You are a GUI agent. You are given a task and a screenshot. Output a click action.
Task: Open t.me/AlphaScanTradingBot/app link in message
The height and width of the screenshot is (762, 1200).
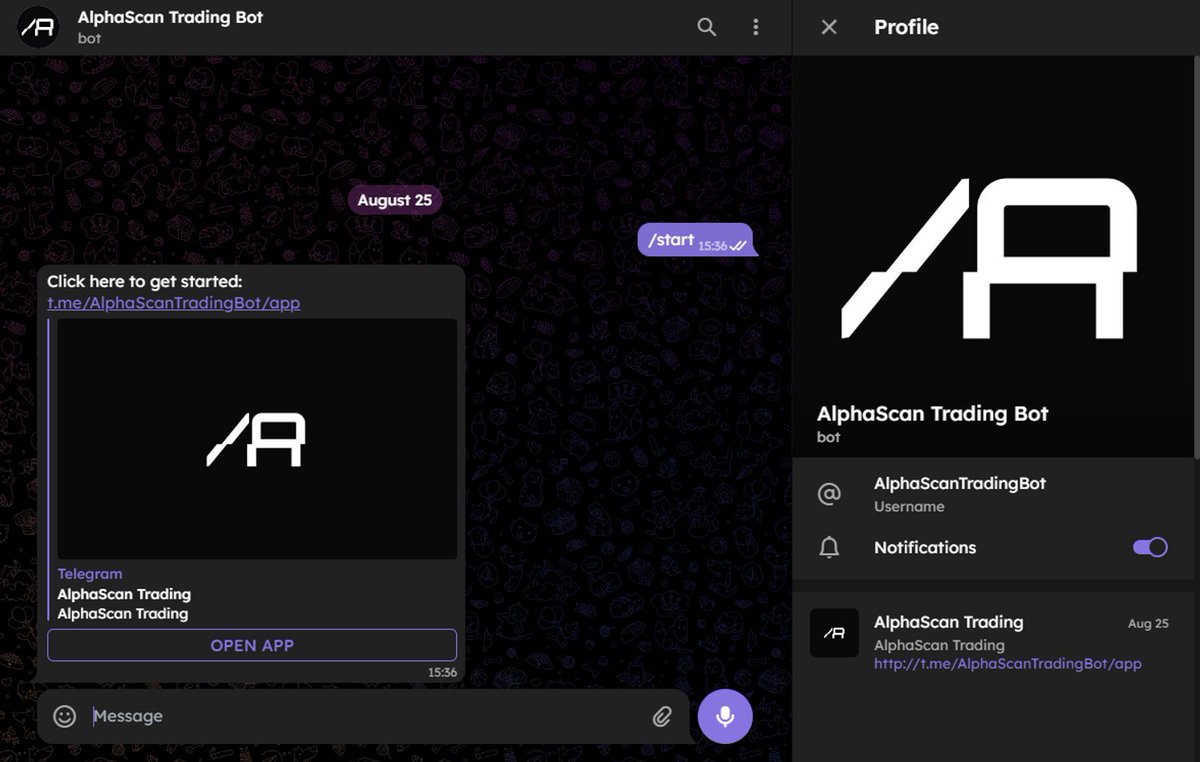coord(174,303)
